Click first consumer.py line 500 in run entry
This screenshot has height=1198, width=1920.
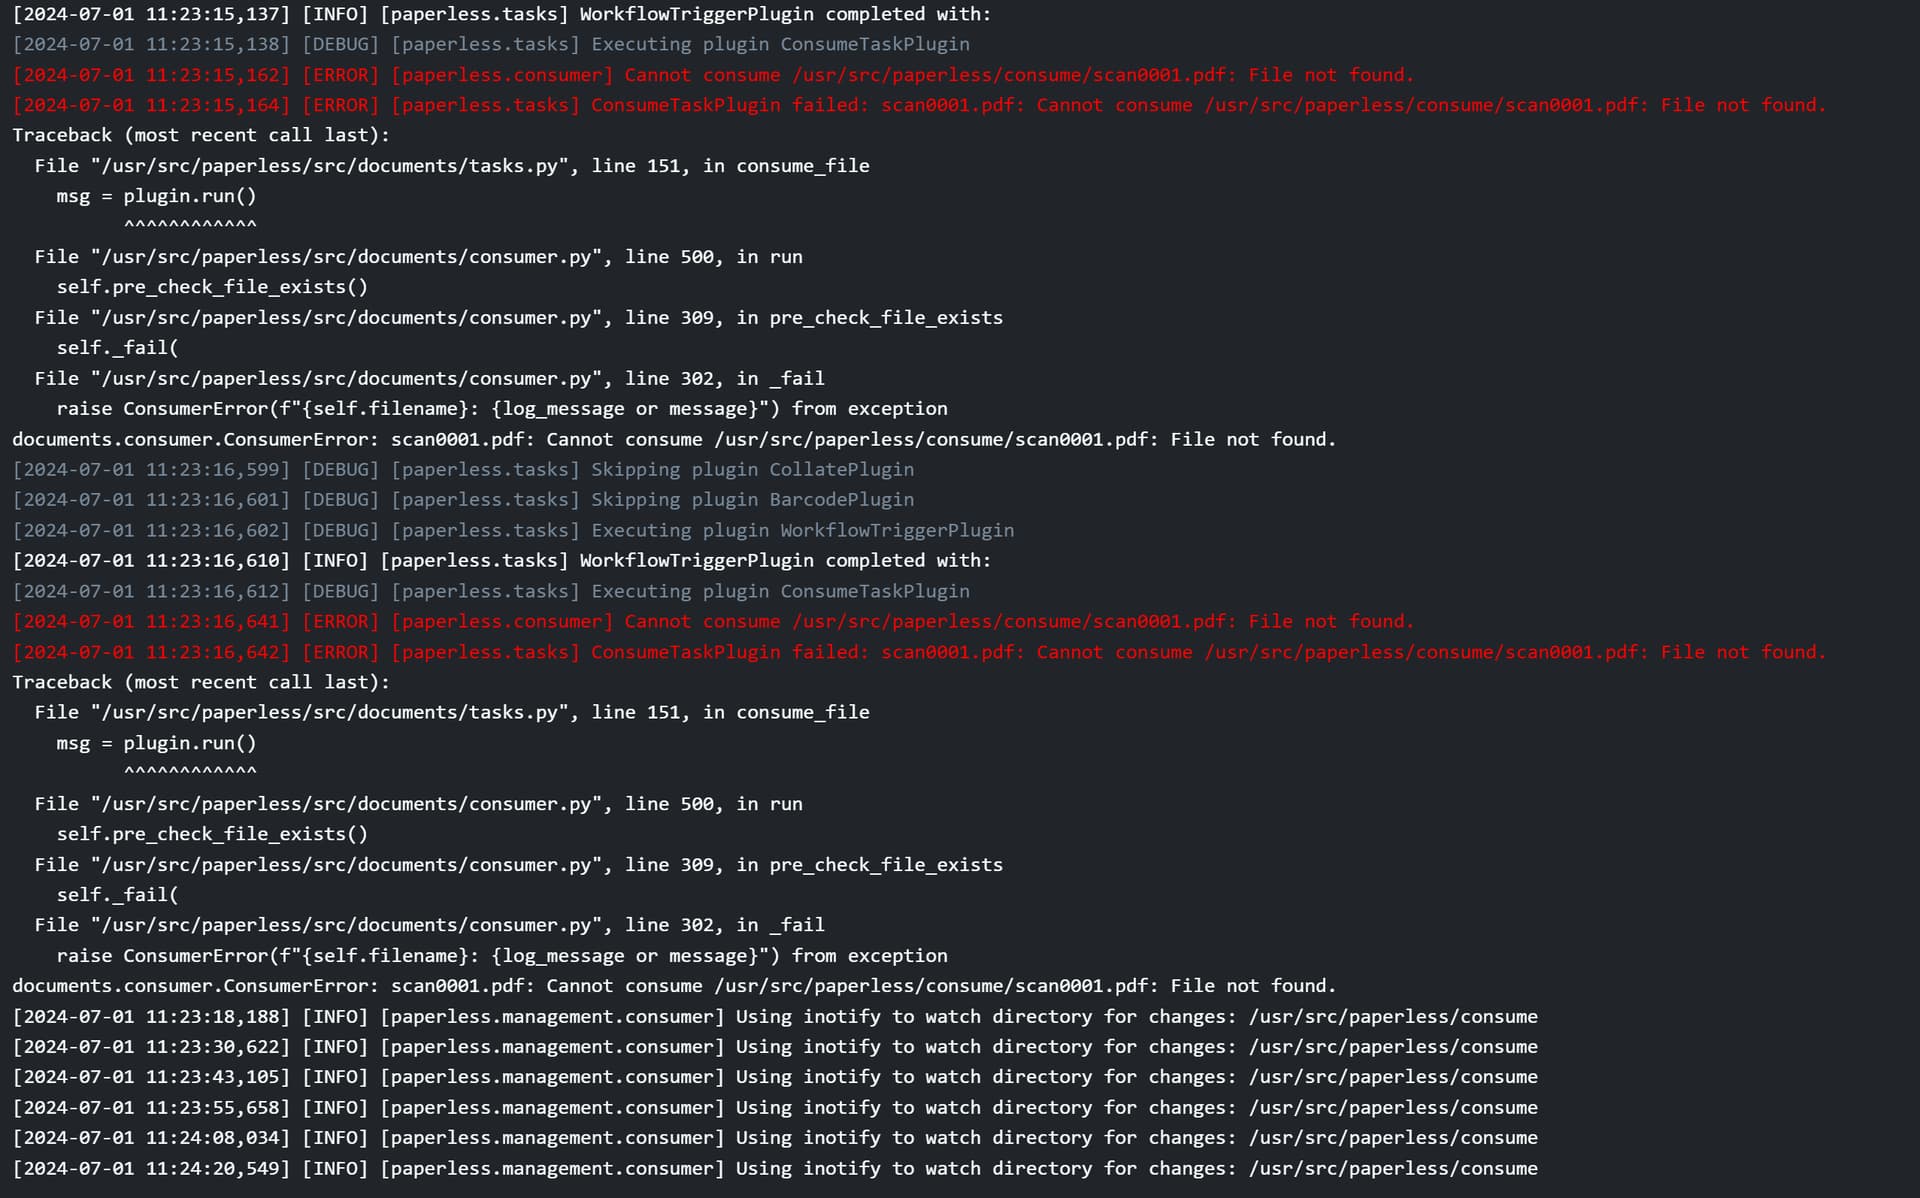pyautogui.click(x=419, y=257)
